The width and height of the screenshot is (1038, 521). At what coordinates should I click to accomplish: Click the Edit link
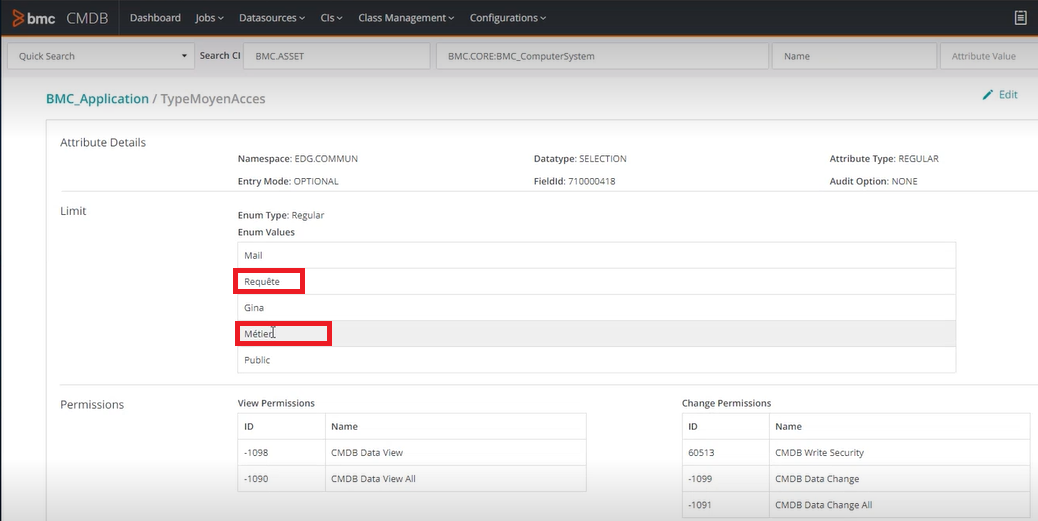click(1008, 95)
